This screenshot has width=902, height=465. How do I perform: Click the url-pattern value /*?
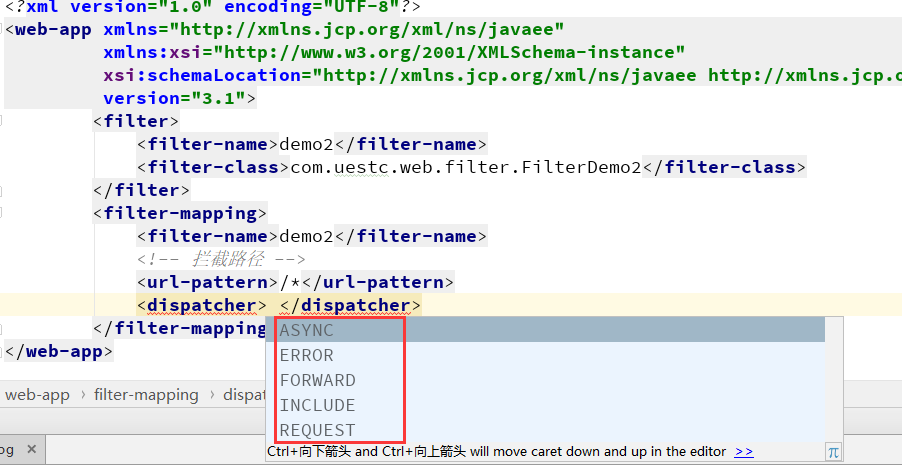[290, 282]
